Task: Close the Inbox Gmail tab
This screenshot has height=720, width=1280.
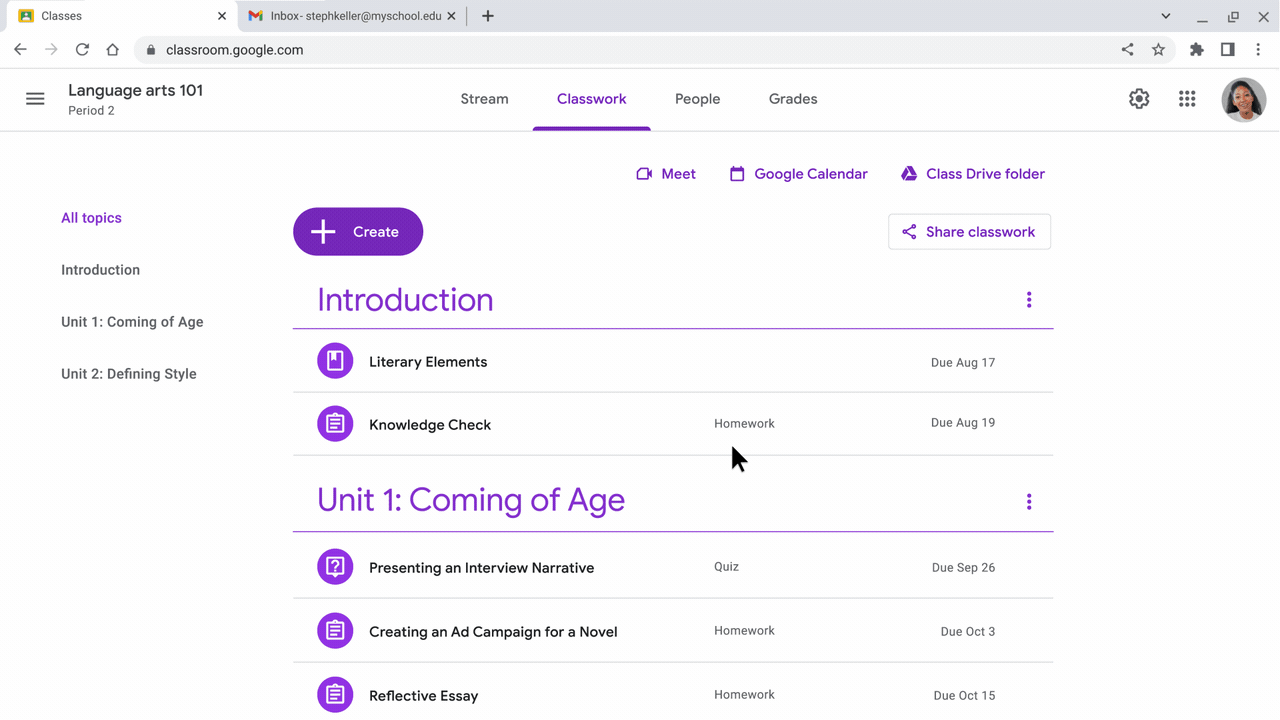Action: pyautogui.click(x=451, y=16)
